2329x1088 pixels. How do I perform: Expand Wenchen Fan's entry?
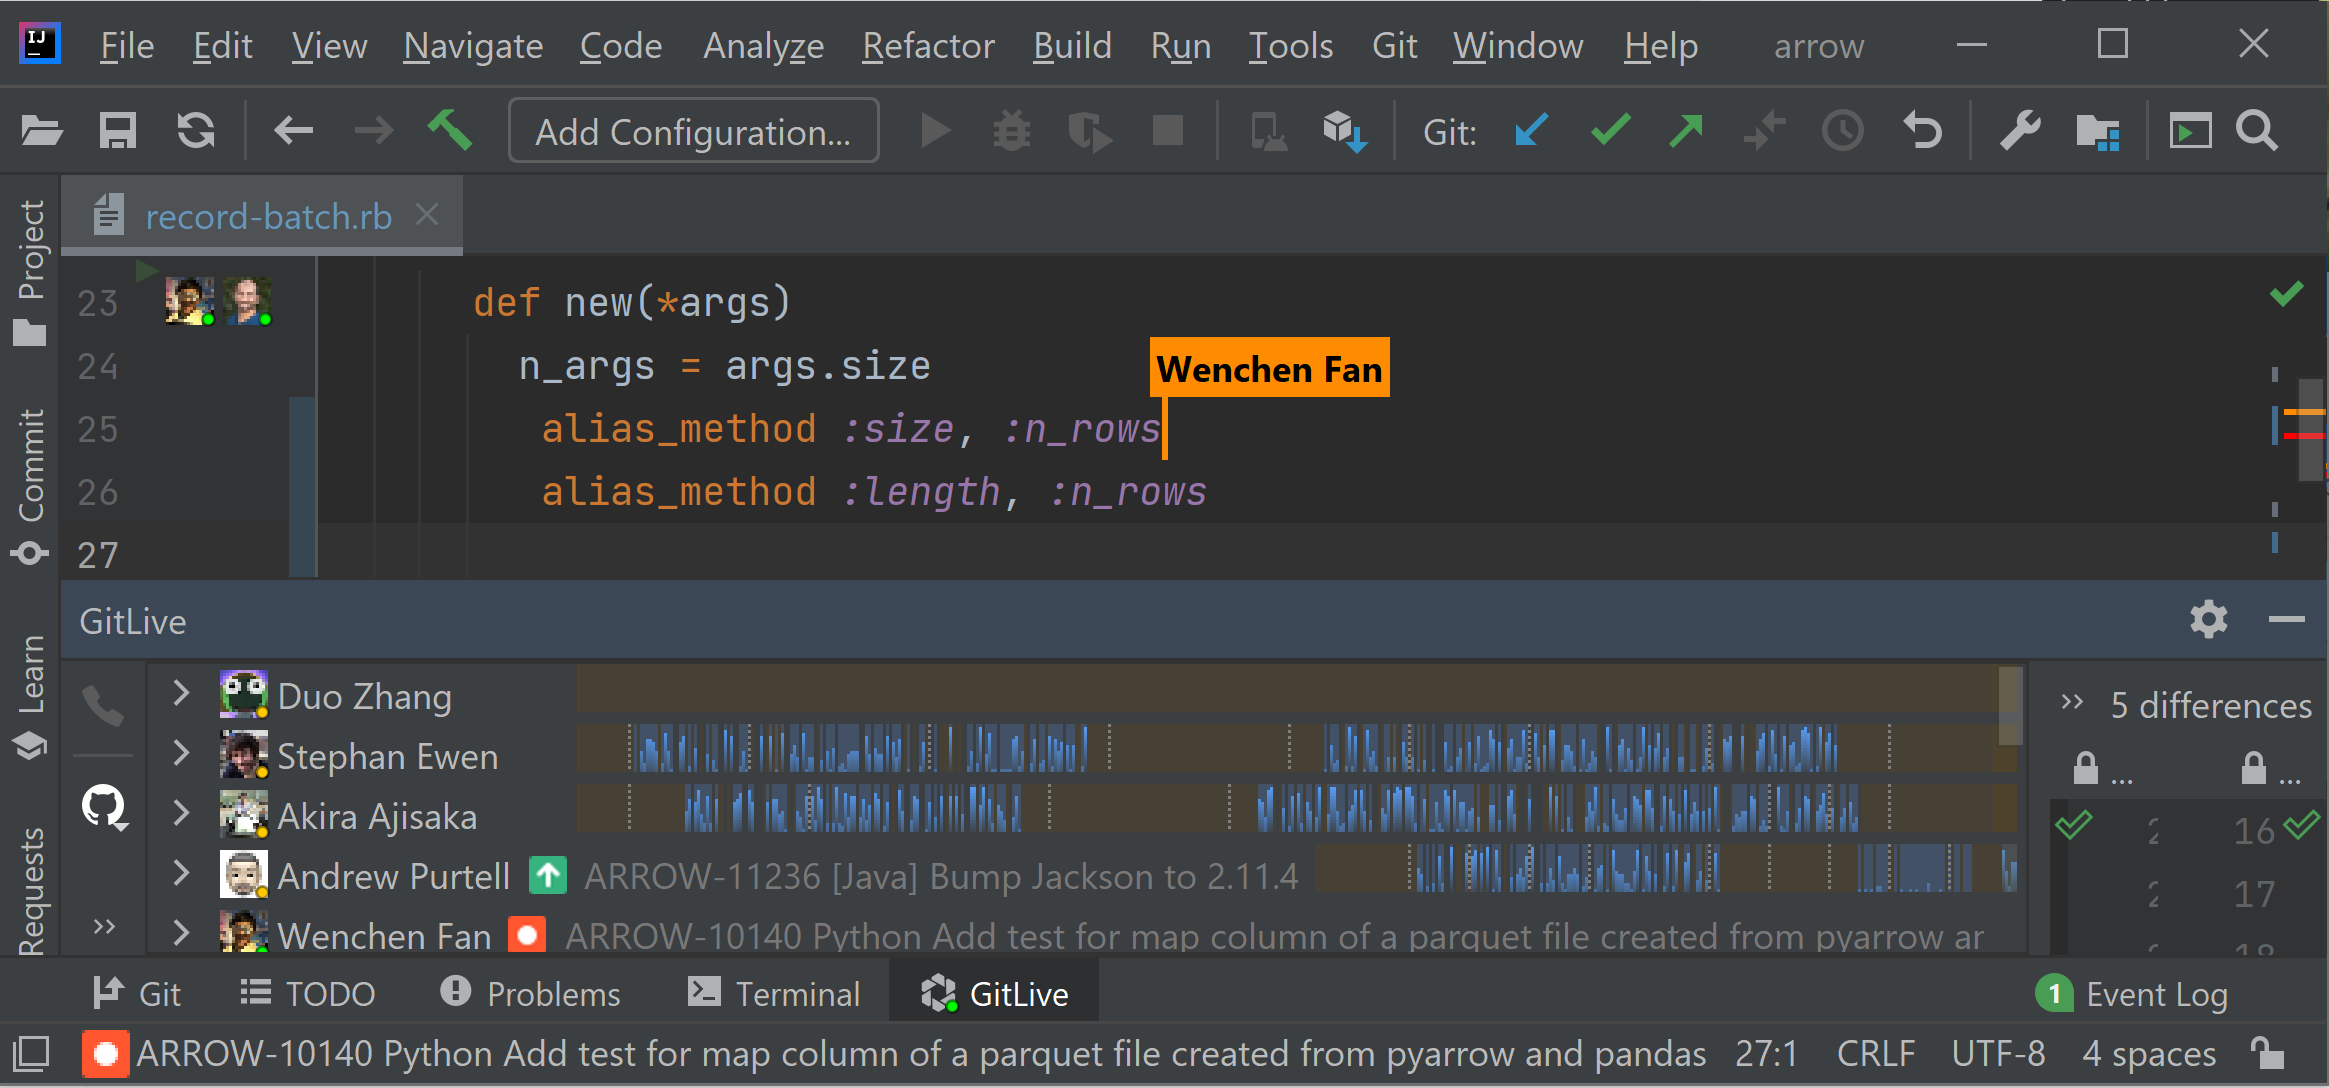[181, 933]
